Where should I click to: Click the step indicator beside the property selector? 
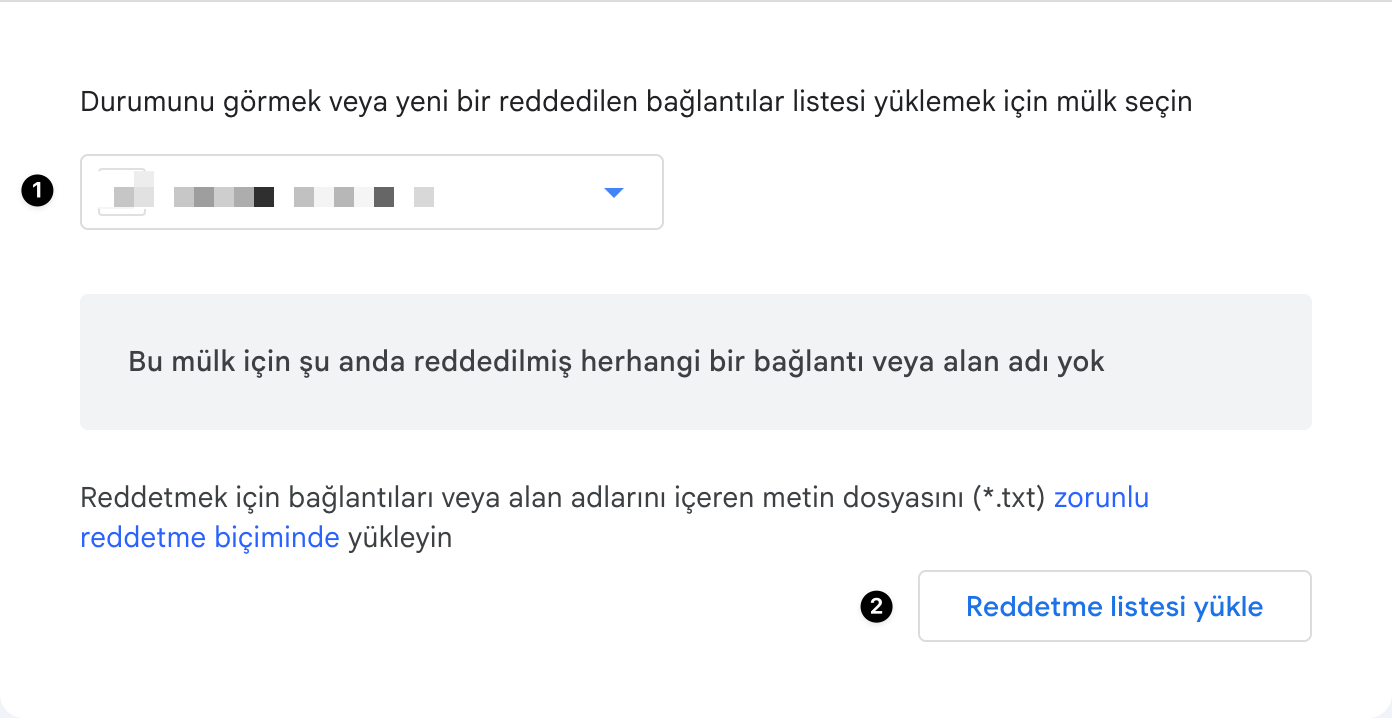tap(37, 192)
